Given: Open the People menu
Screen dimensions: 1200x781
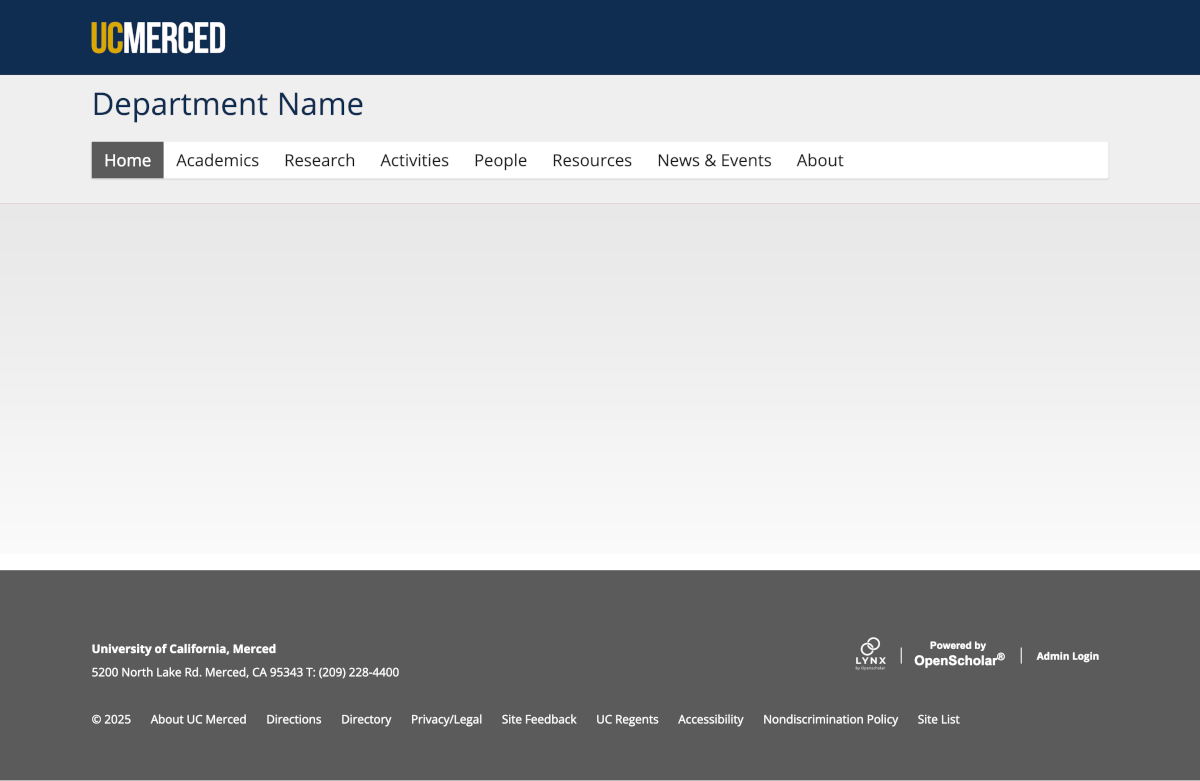Looking at the screenshot, I should coord(500,160).
